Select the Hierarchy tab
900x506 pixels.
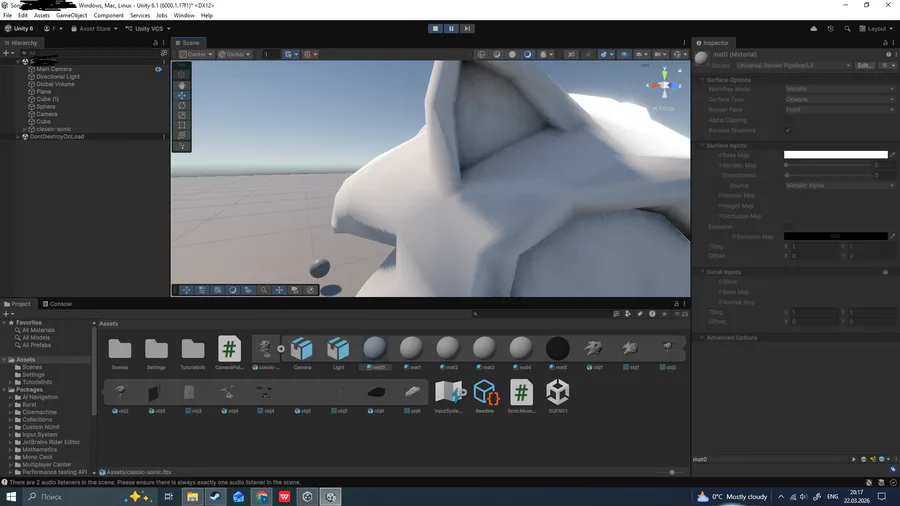pos(21,43)
